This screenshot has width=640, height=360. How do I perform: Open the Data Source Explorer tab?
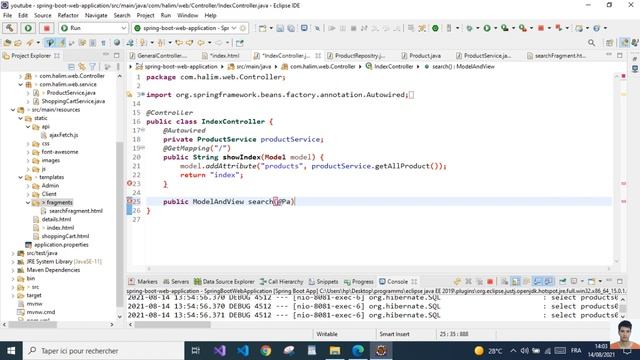pos(224,282)
